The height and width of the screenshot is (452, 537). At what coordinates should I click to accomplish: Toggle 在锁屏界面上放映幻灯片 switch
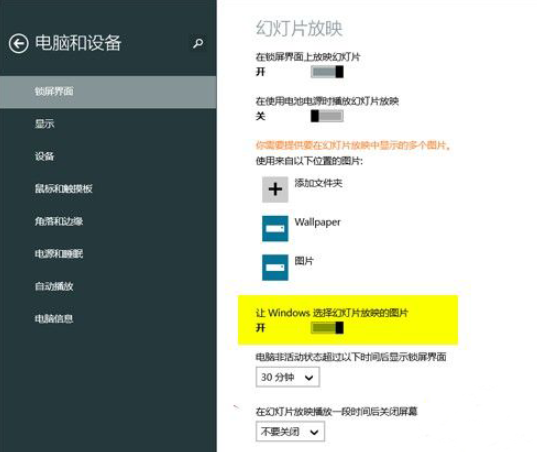point(327,72)
